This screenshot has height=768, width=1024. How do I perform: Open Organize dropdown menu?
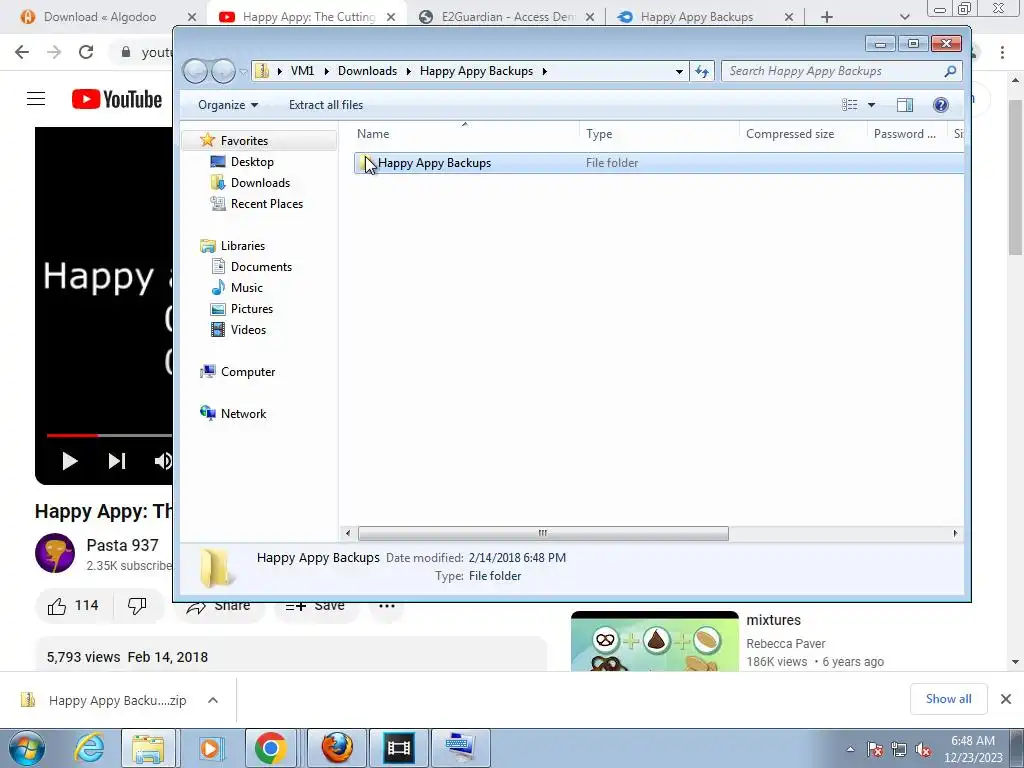(x=228, y=104)
